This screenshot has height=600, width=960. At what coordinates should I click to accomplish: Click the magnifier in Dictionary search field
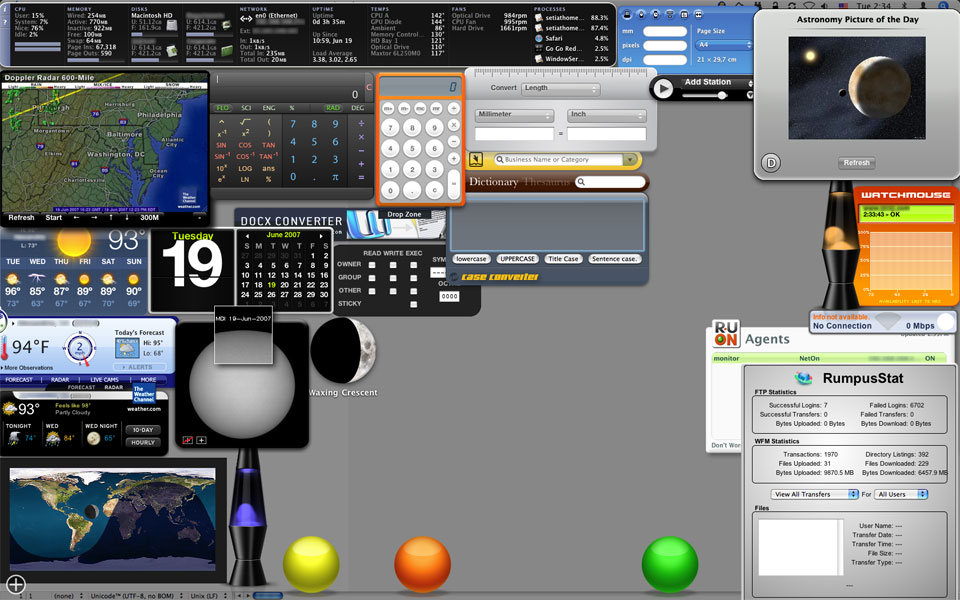pyautogui.click(x=580, y=182)
